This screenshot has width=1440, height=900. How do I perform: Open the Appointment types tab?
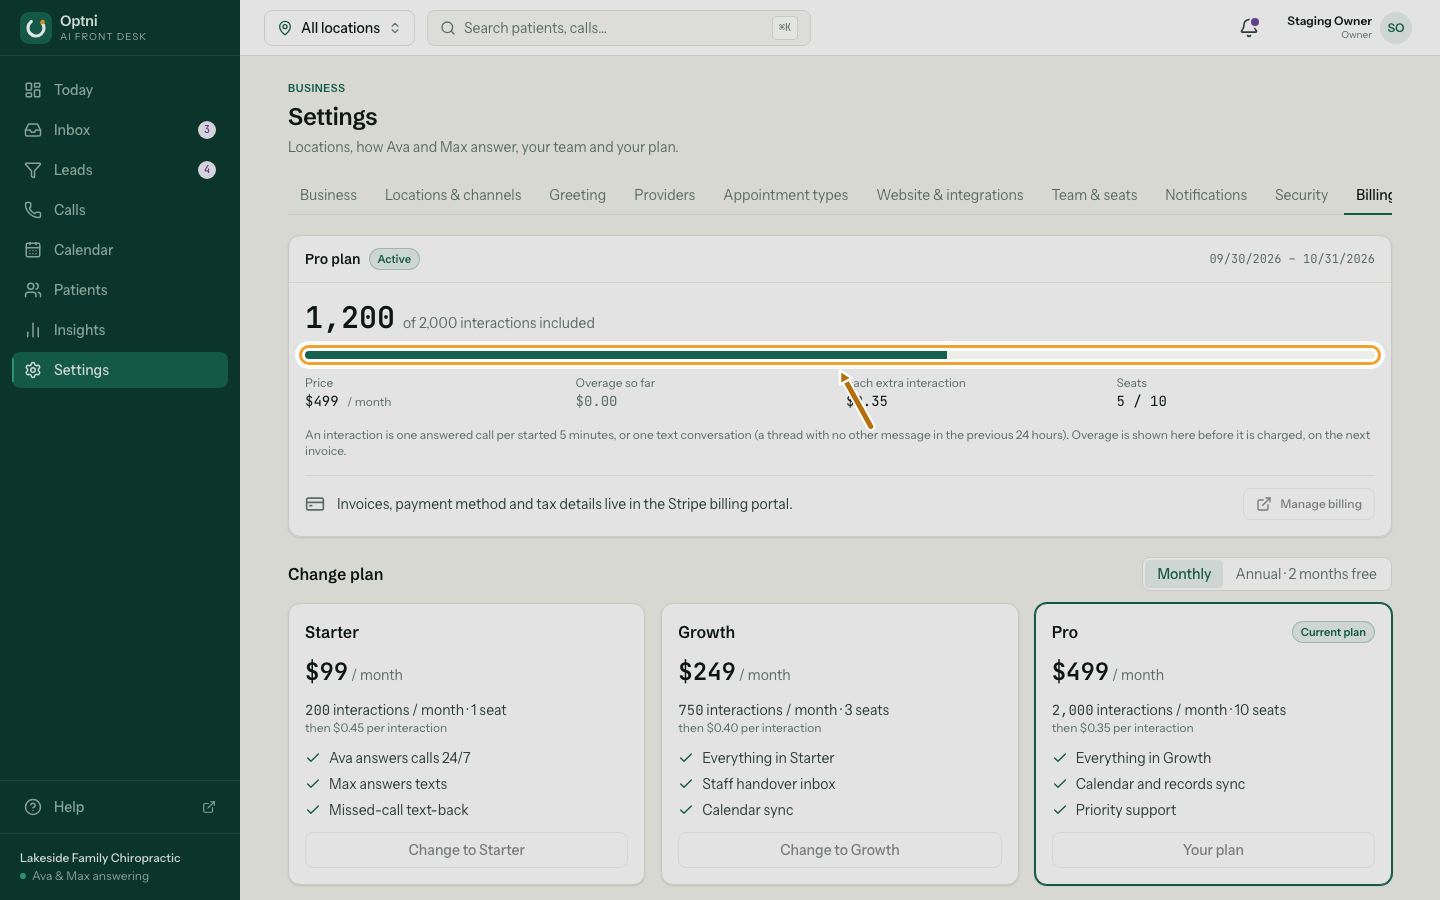[786, 195]
